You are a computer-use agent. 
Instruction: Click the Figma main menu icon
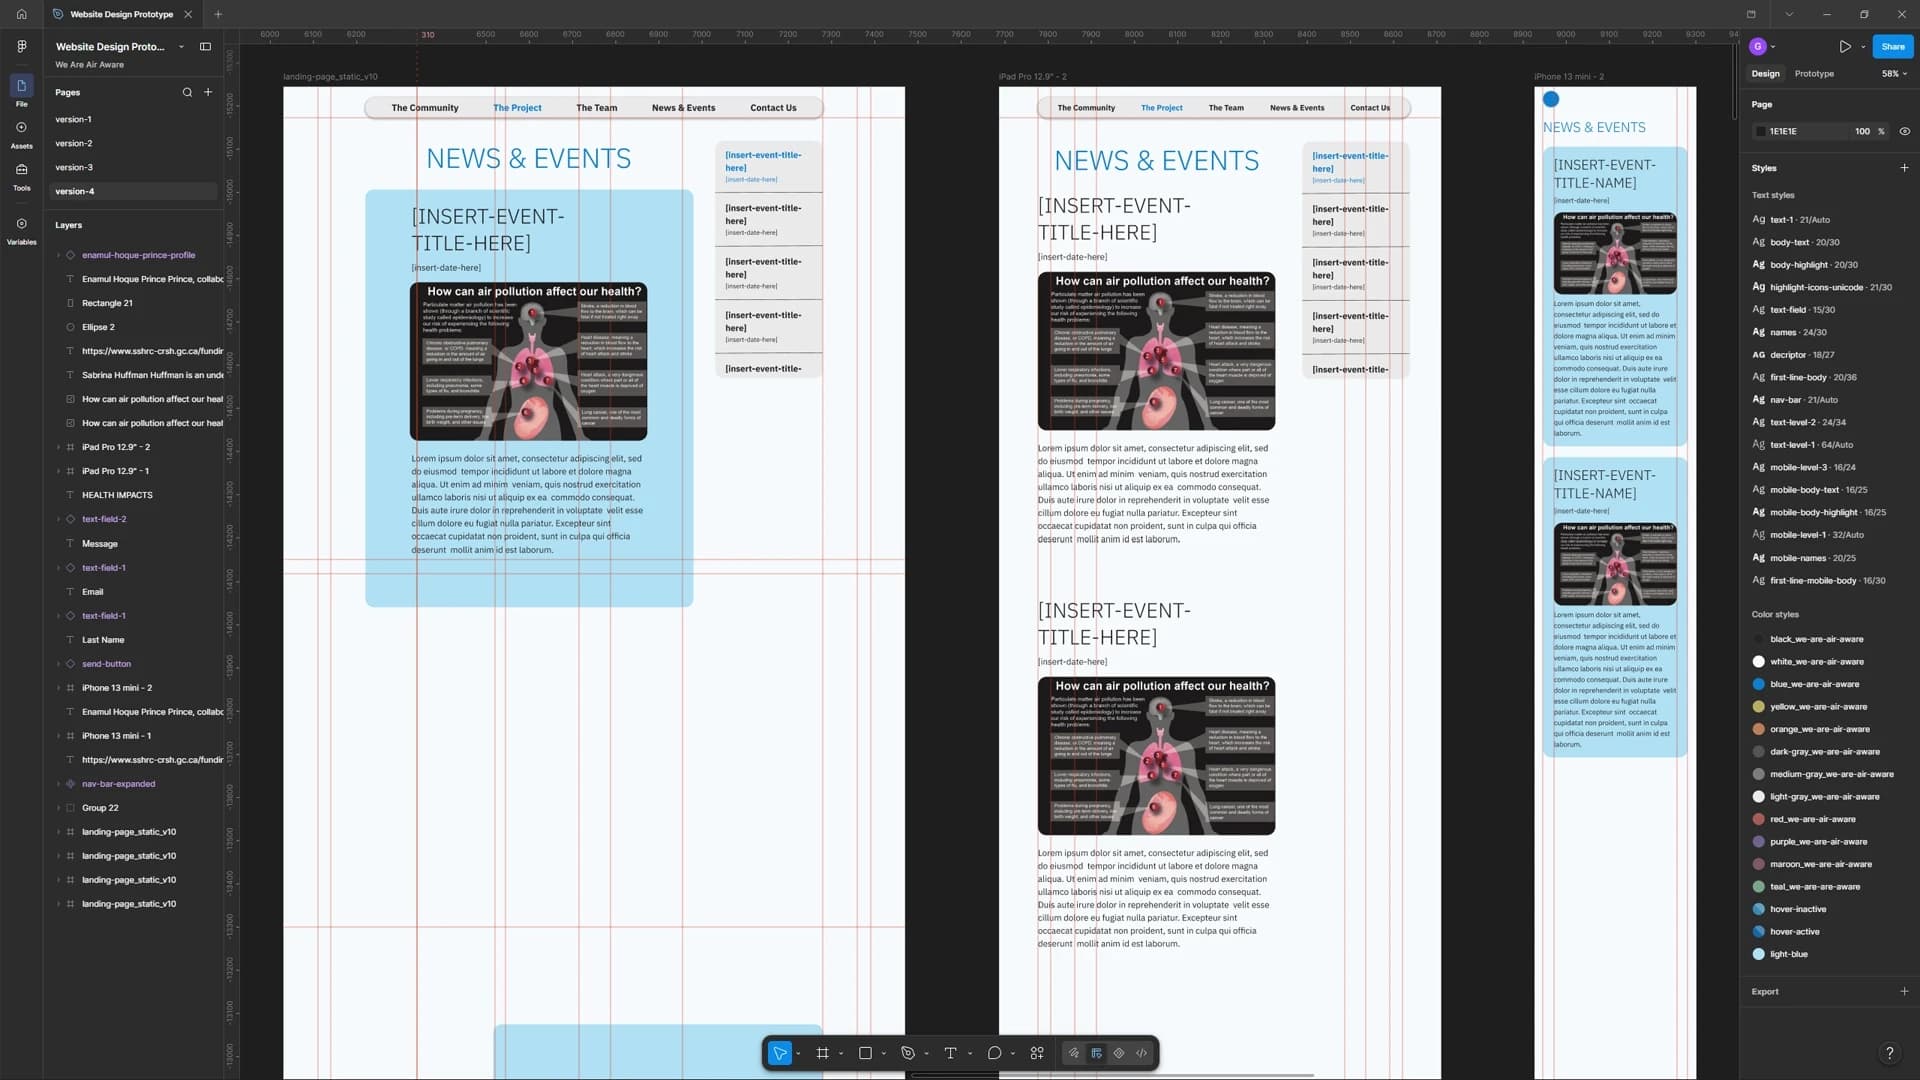tap(21, 46)
